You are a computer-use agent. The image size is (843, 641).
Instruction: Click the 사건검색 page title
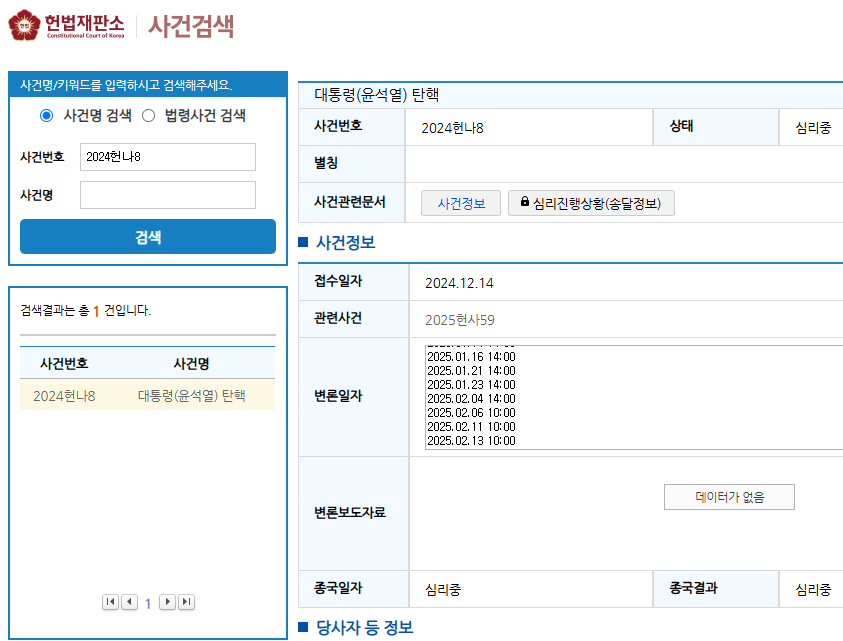[x=191, y=26]
